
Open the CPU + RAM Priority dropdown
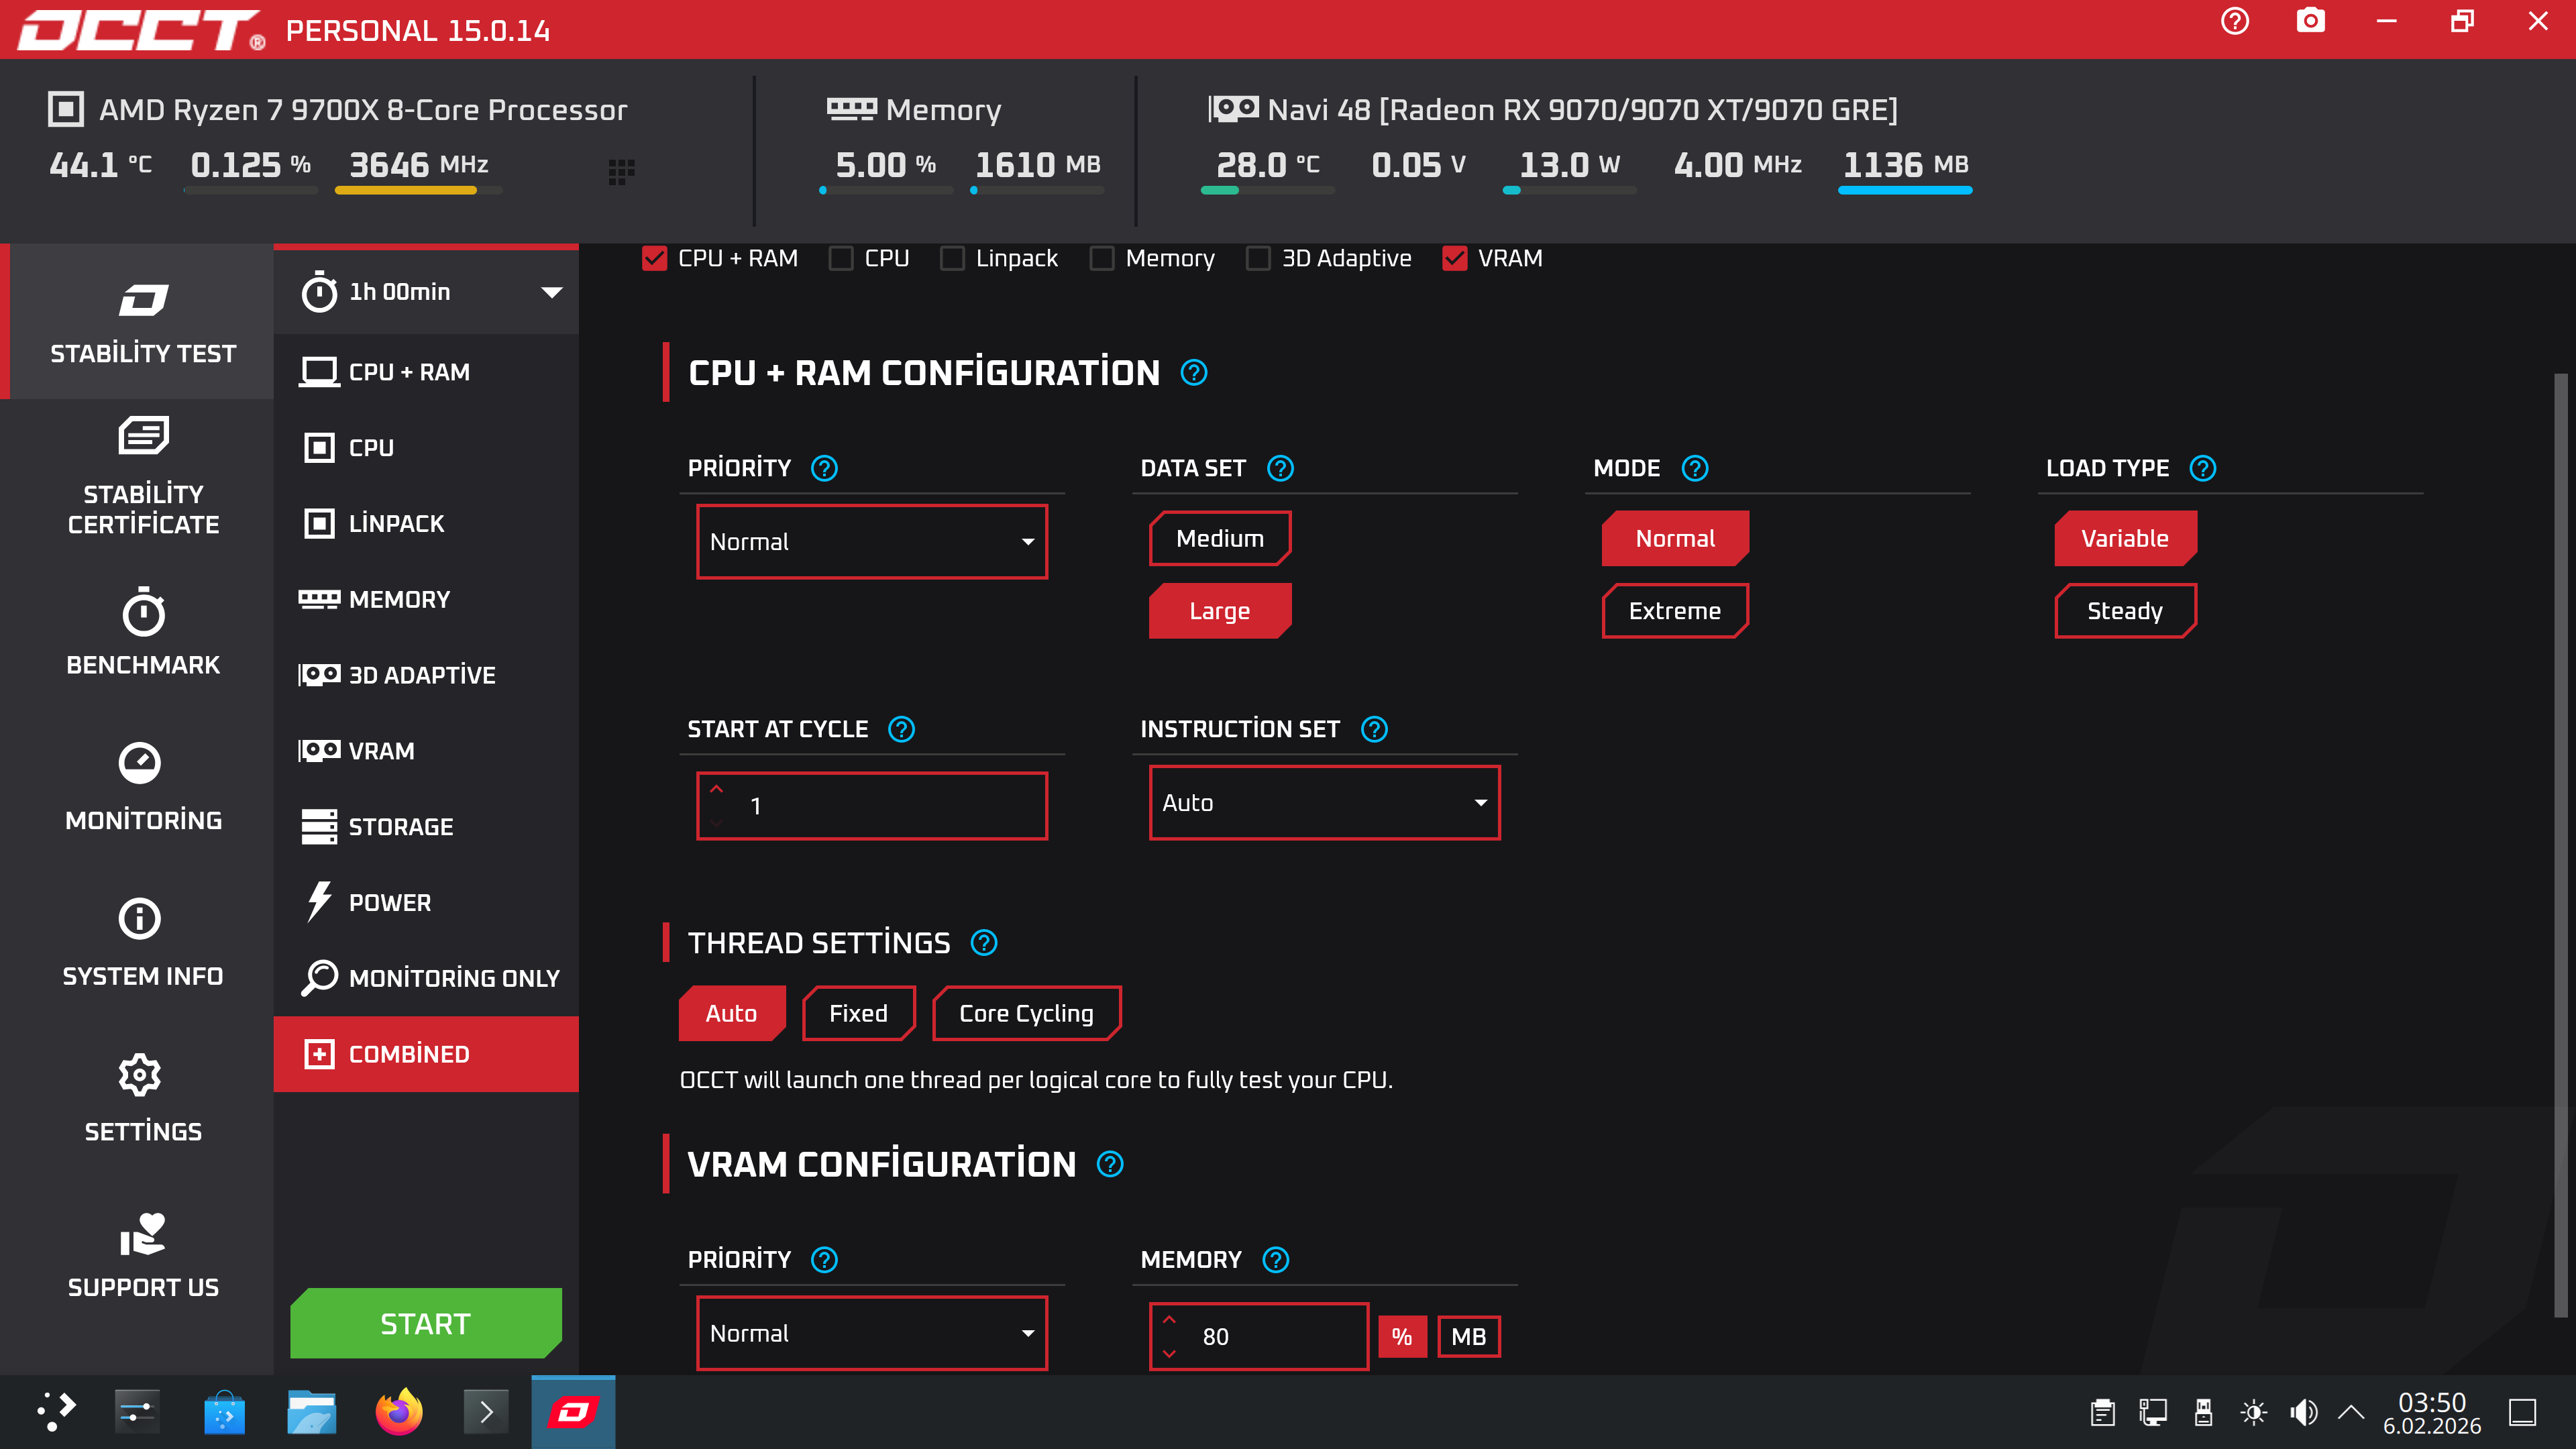tap(872, 541)
